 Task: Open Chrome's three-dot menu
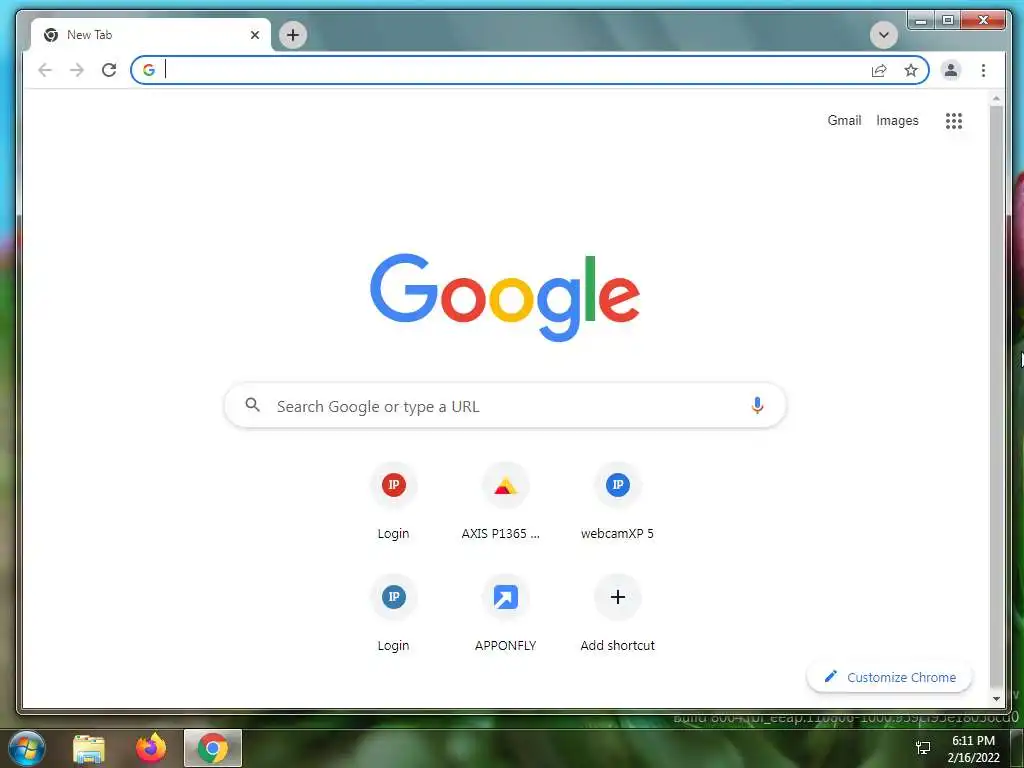(984, 70)
